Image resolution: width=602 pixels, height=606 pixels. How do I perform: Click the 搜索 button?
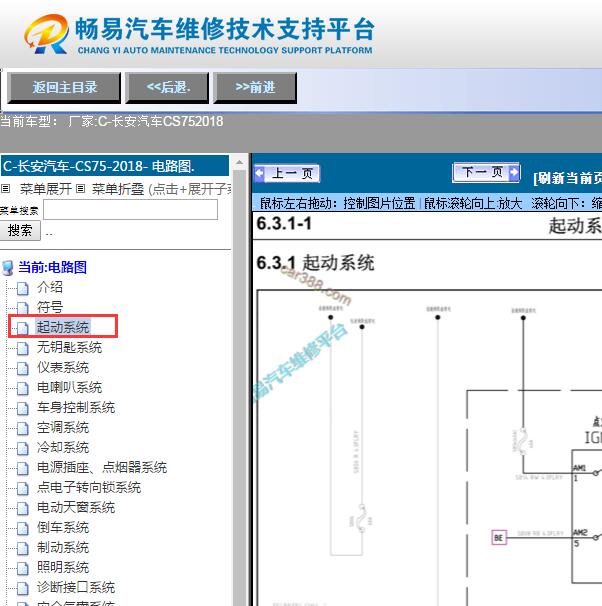20,230
